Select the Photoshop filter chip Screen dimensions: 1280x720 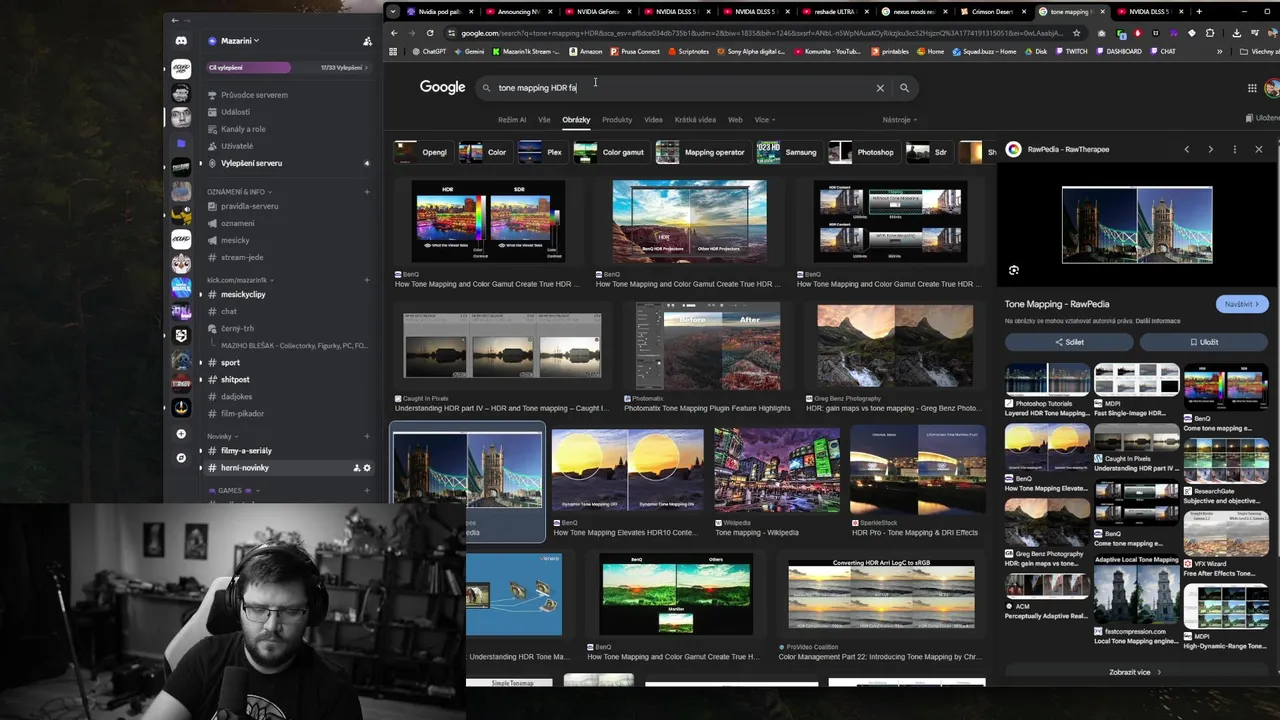coord(863,152)
